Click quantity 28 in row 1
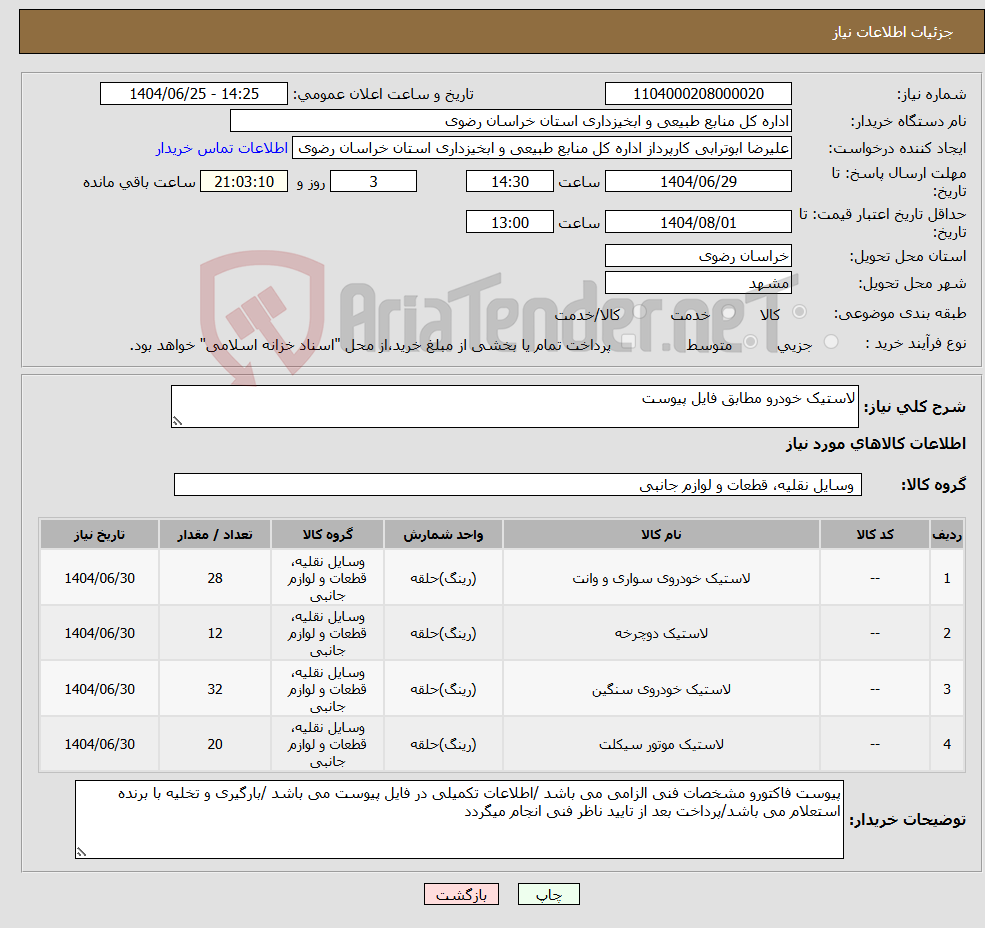The image size is (985, 928). 215,578
